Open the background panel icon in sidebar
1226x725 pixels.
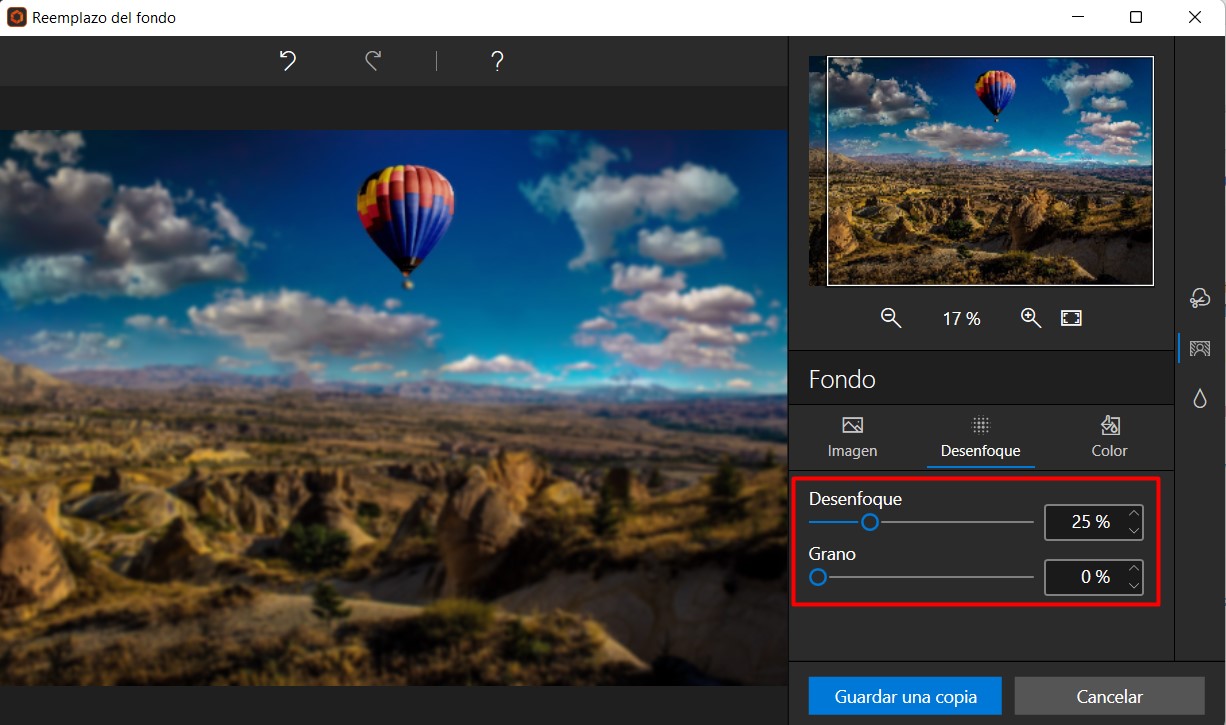(x=1200, y=348)
